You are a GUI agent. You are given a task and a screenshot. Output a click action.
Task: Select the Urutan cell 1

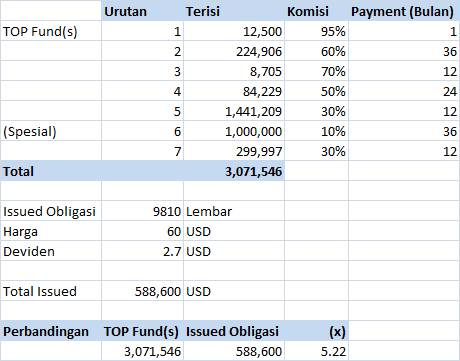click(x=142, y=31)
